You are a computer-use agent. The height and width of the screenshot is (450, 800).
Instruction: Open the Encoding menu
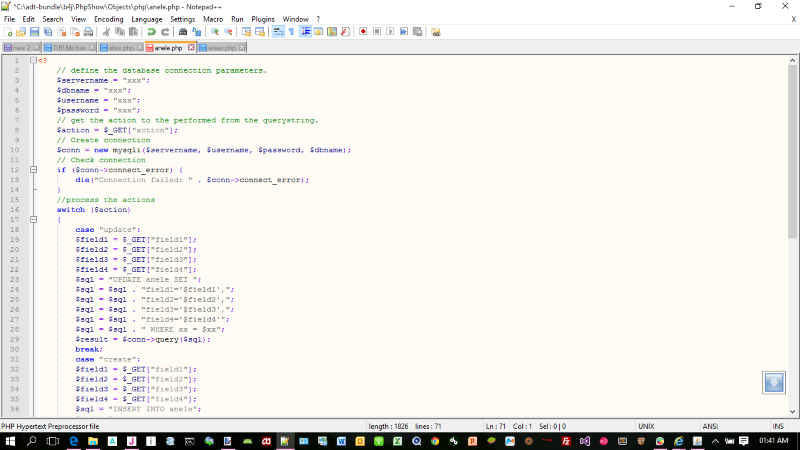(109, 19)
